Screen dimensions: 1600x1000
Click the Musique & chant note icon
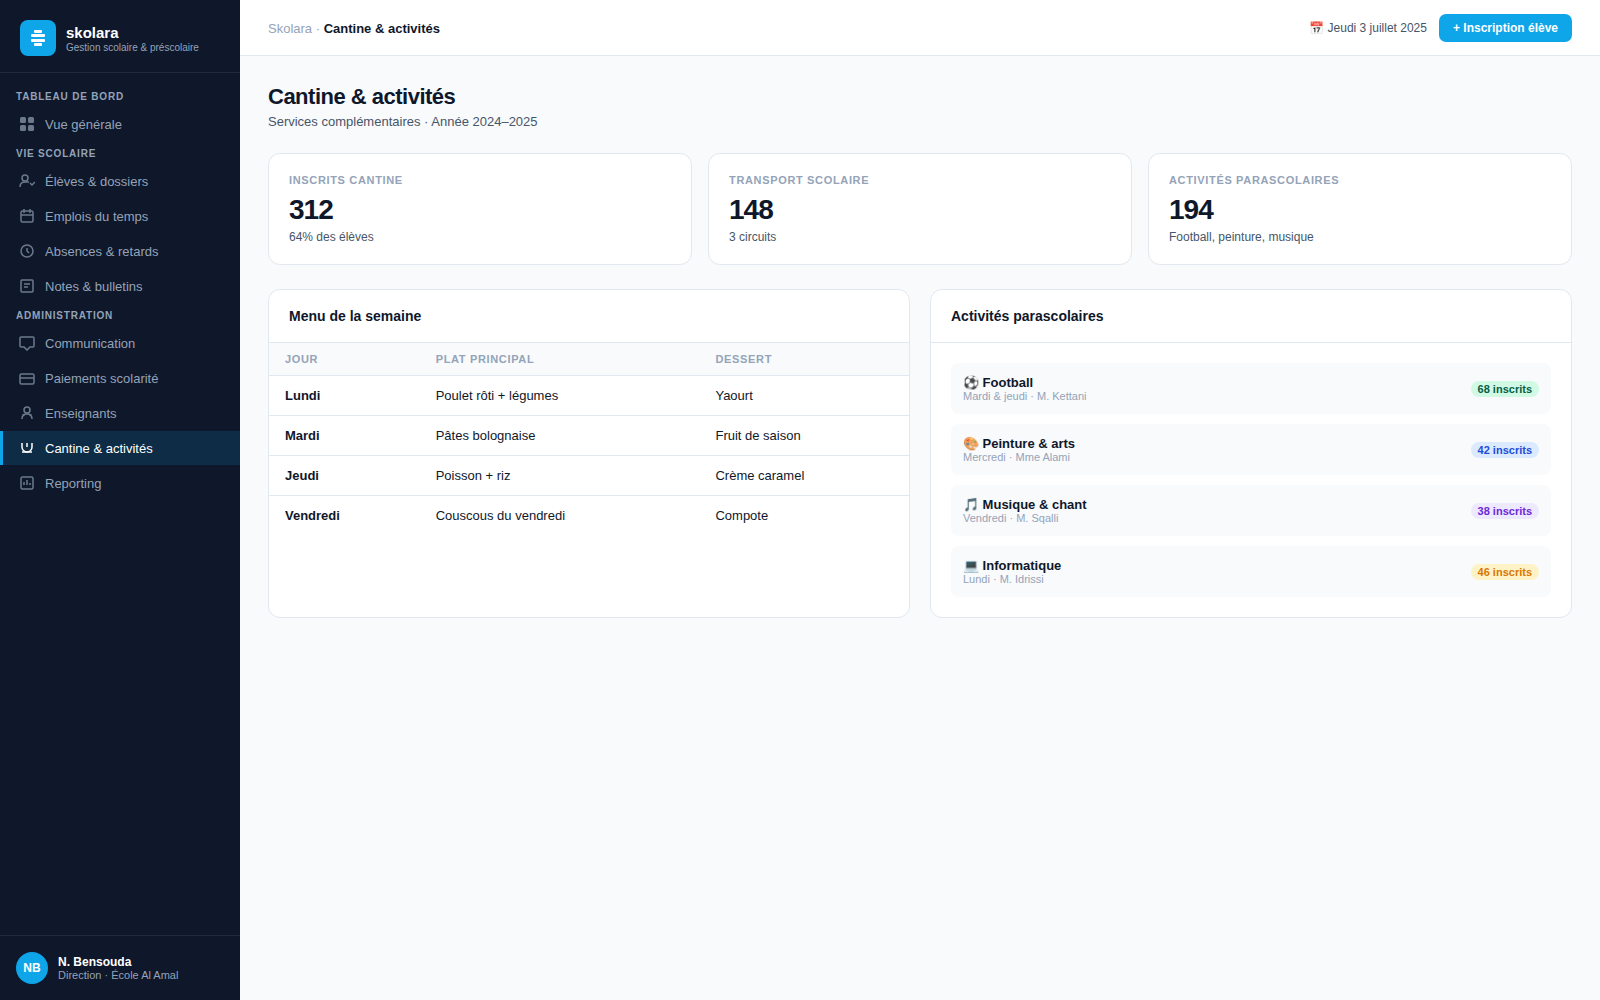971,505
